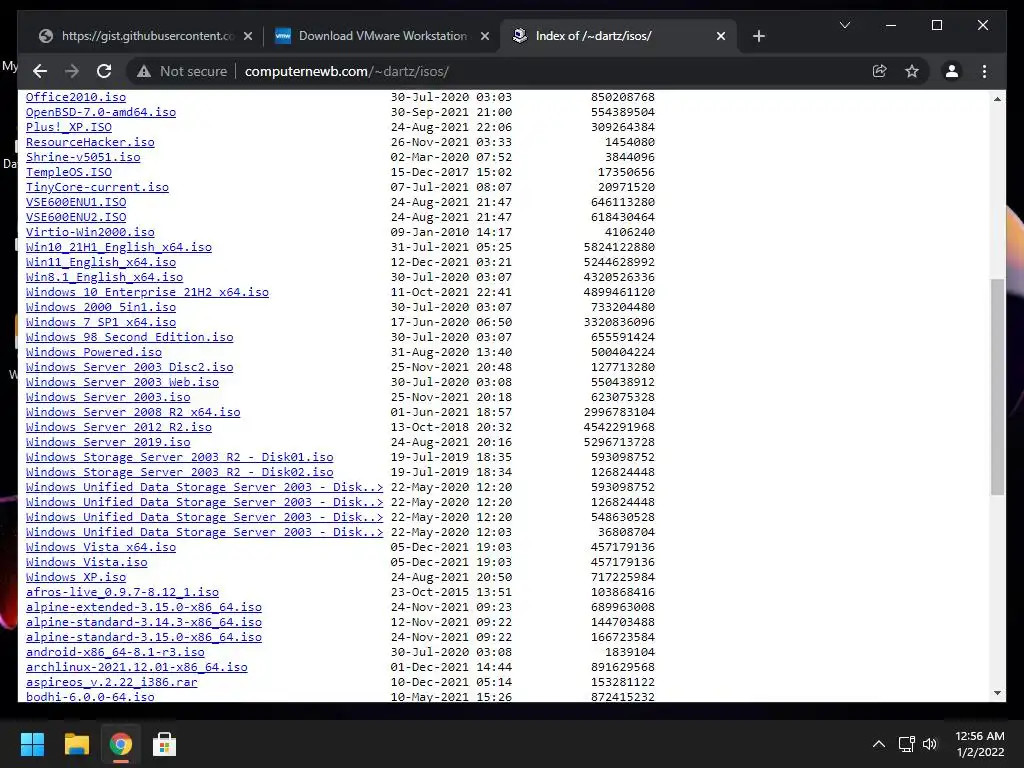
Task: Show hidden system tray icons
Action: (878, 744)
